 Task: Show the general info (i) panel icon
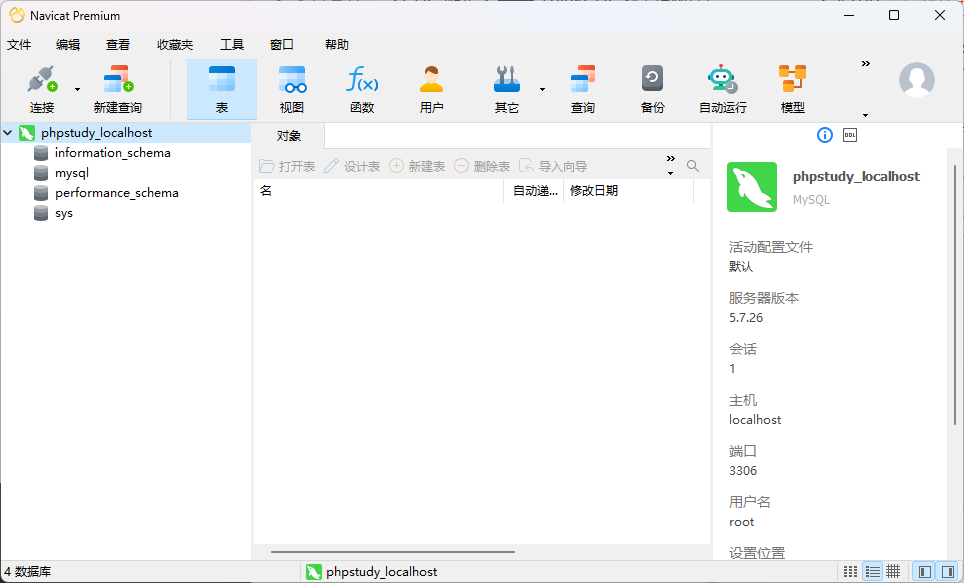[825, 135]
